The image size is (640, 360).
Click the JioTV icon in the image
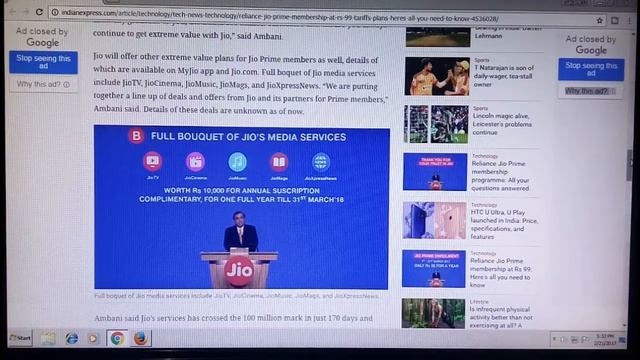pyautogui.click(x=153, y=161)
